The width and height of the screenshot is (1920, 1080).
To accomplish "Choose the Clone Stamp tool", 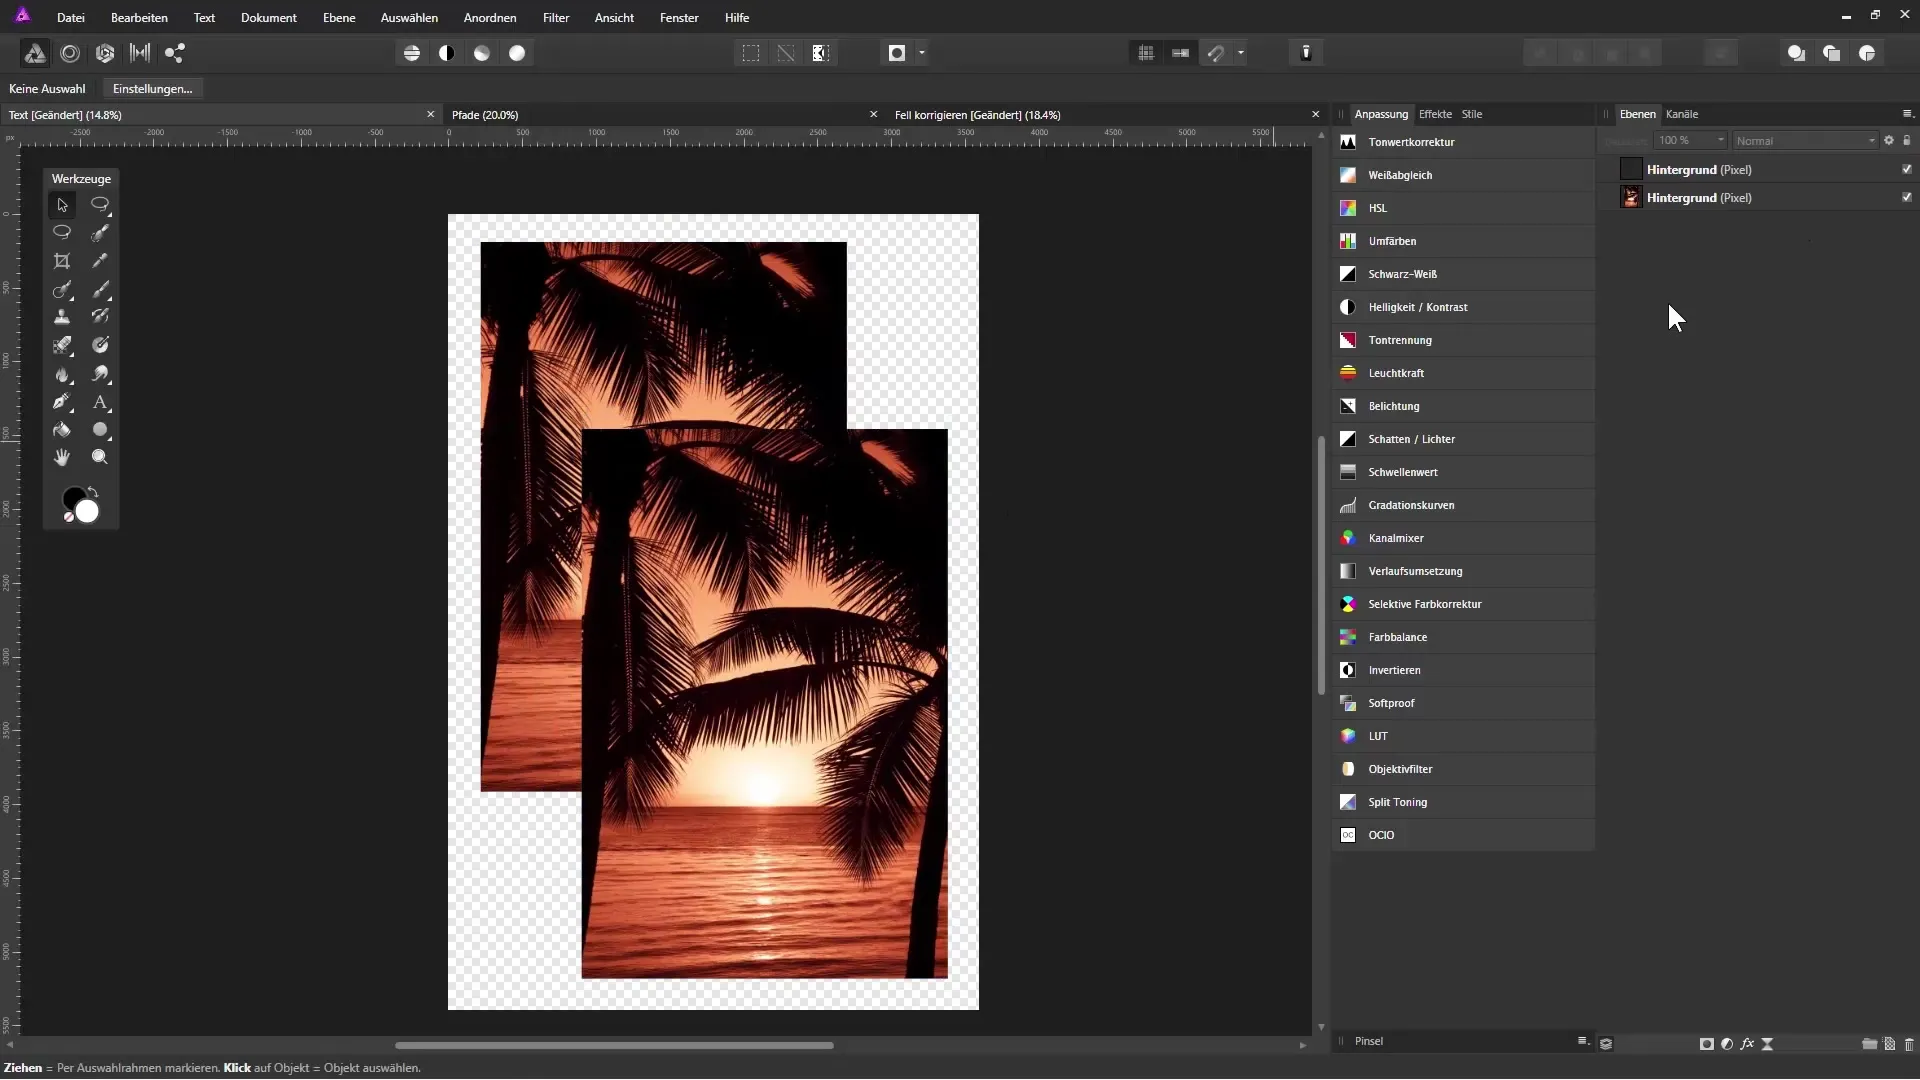I will click(x=62, y=317).
